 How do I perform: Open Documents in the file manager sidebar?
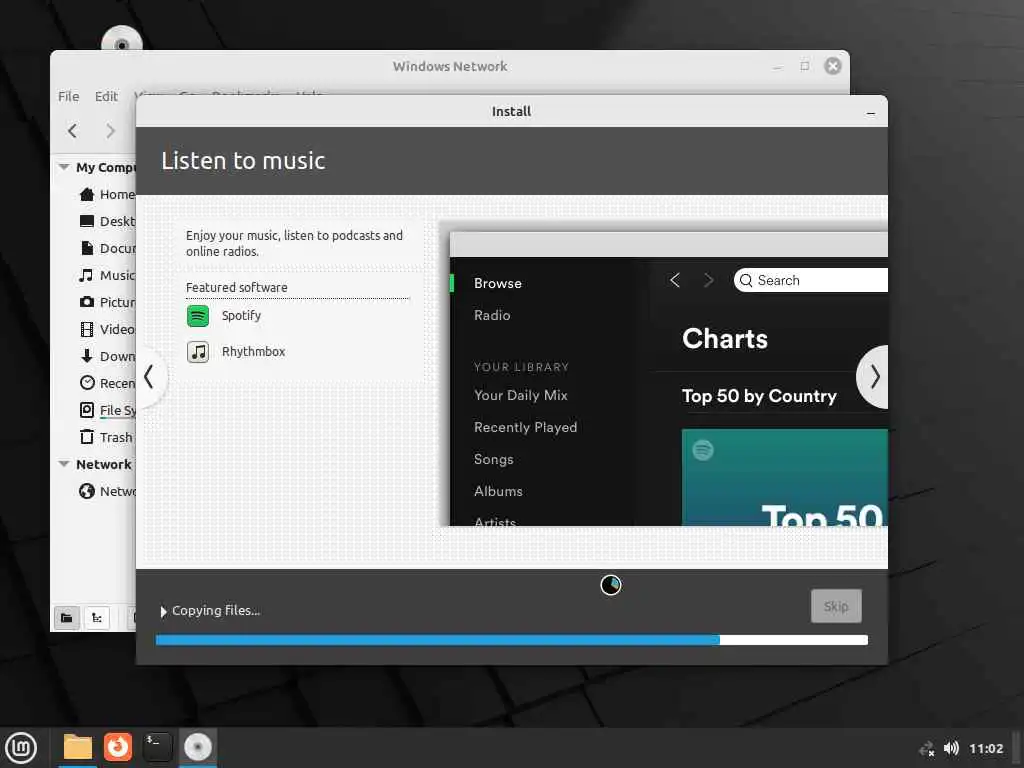[x=107, y=248]
